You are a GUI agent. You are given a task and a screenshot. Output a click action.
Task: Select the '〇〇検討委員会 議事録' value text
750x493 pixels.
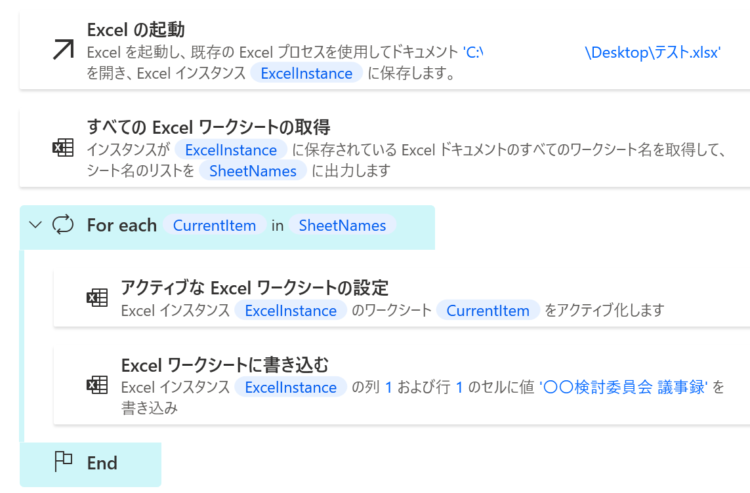click(623, 387)
